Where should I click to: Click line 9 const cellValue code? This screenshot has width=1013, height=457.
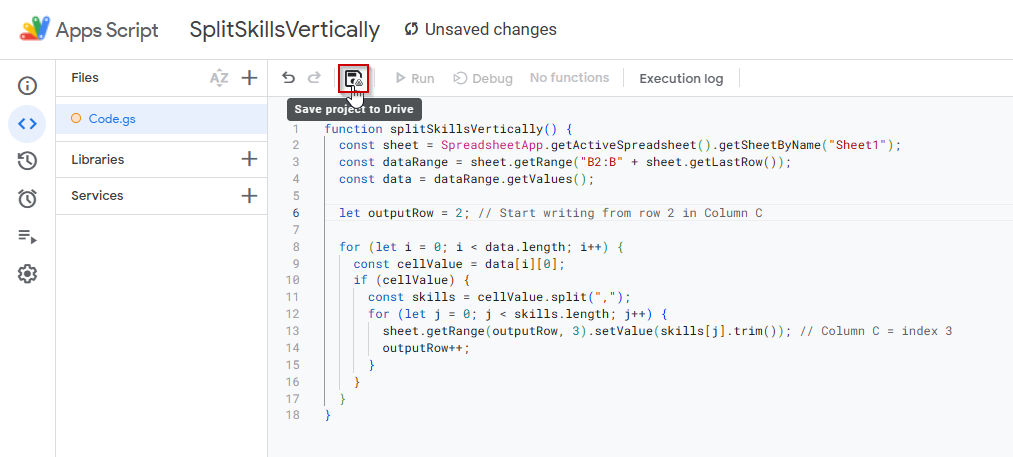(459, 264)
